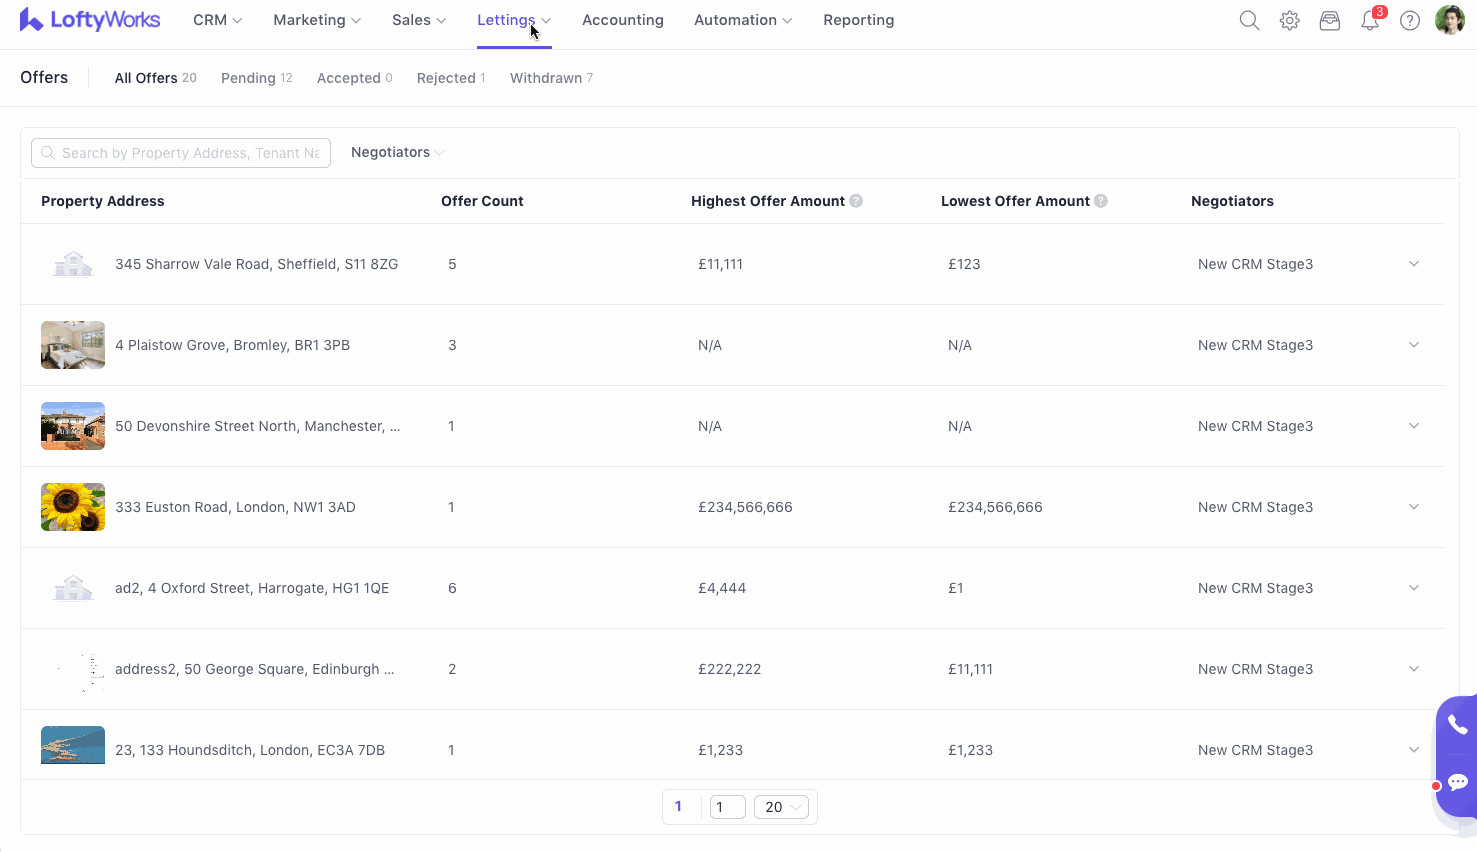This screenshot has height=852, width=1477.
Task: Open the Negotiators filter dropdown
Action: [397, 152]
